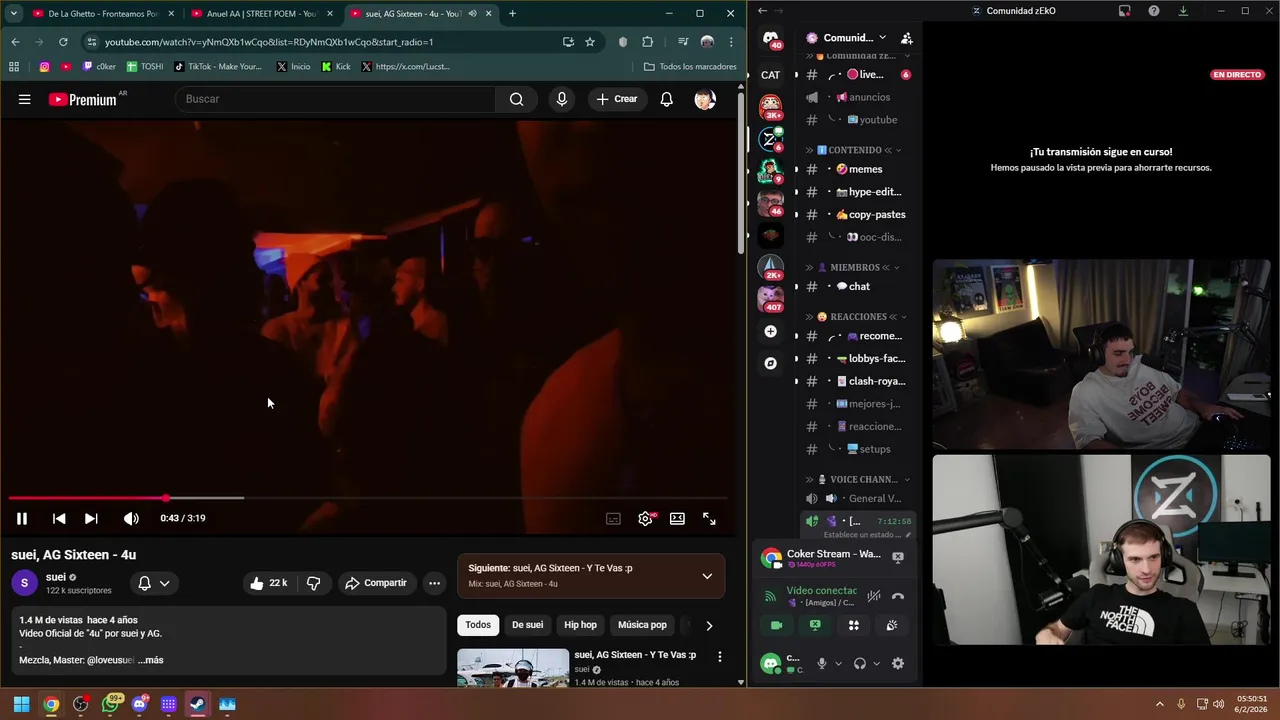Image resolution: width=1280 pixels, height=720 pixels.
Task: Show more filter chips with arrow
Action: [709, 625]
